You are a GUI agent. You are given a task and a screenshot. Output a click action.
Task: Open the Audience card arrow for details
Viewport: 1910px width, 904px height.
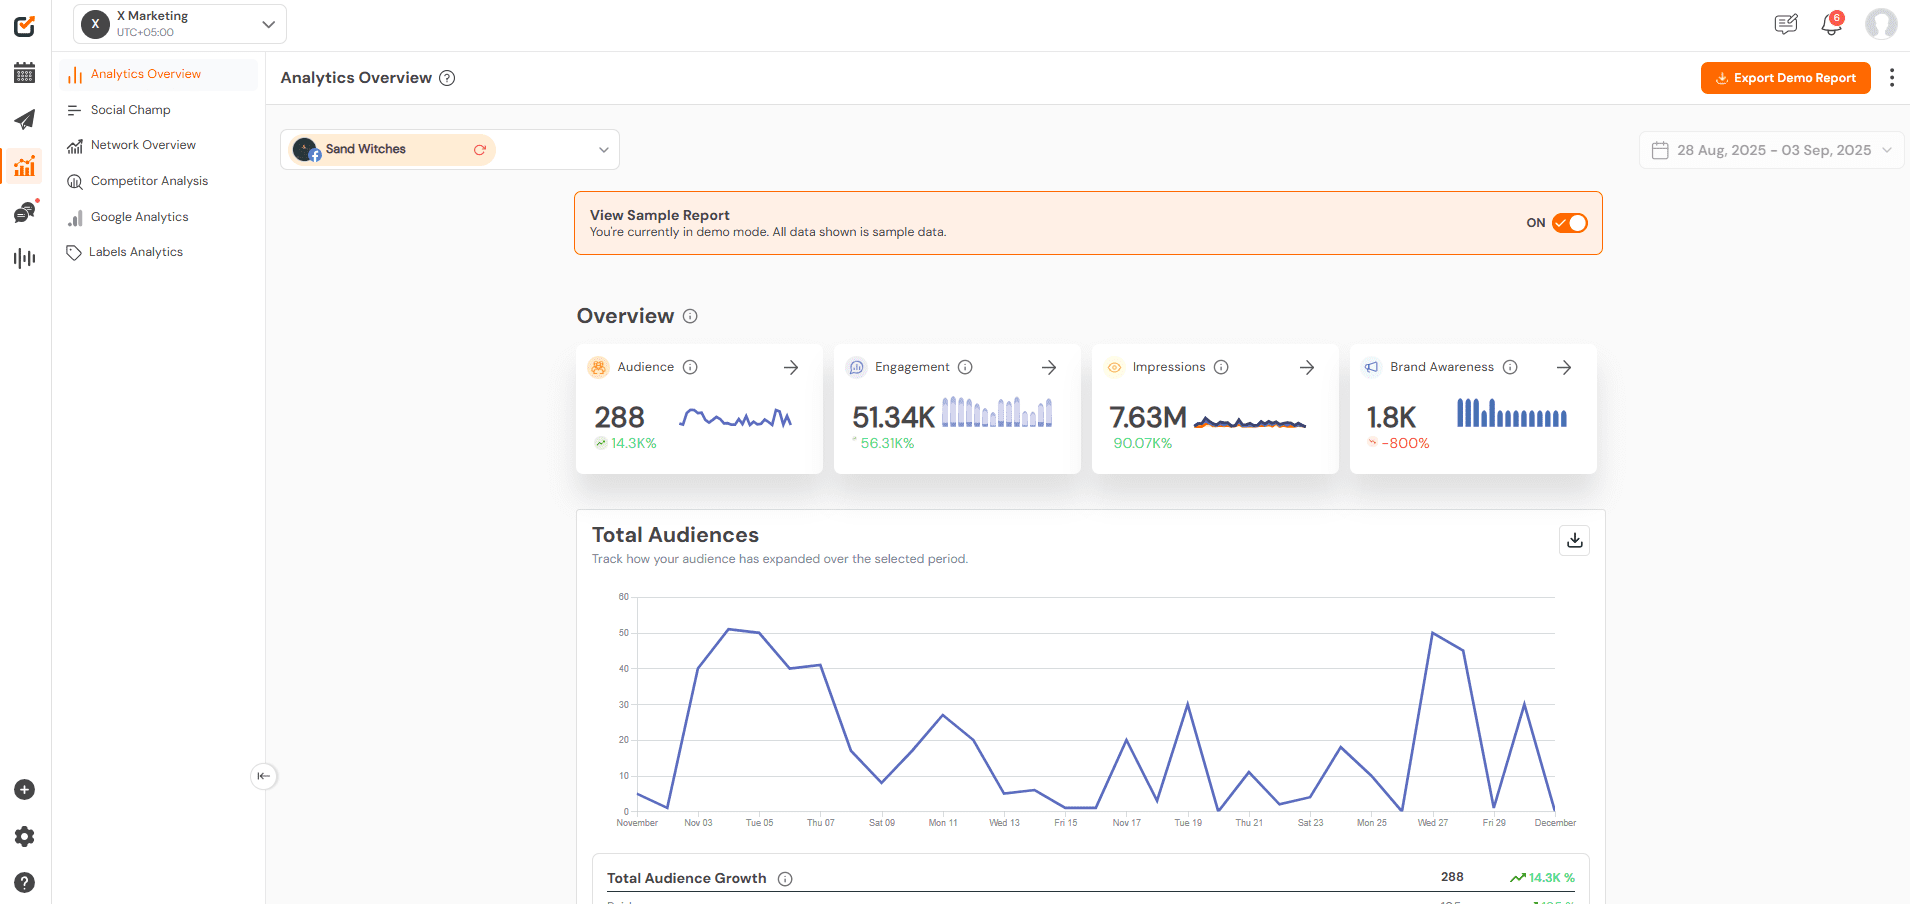click(791, 367)
